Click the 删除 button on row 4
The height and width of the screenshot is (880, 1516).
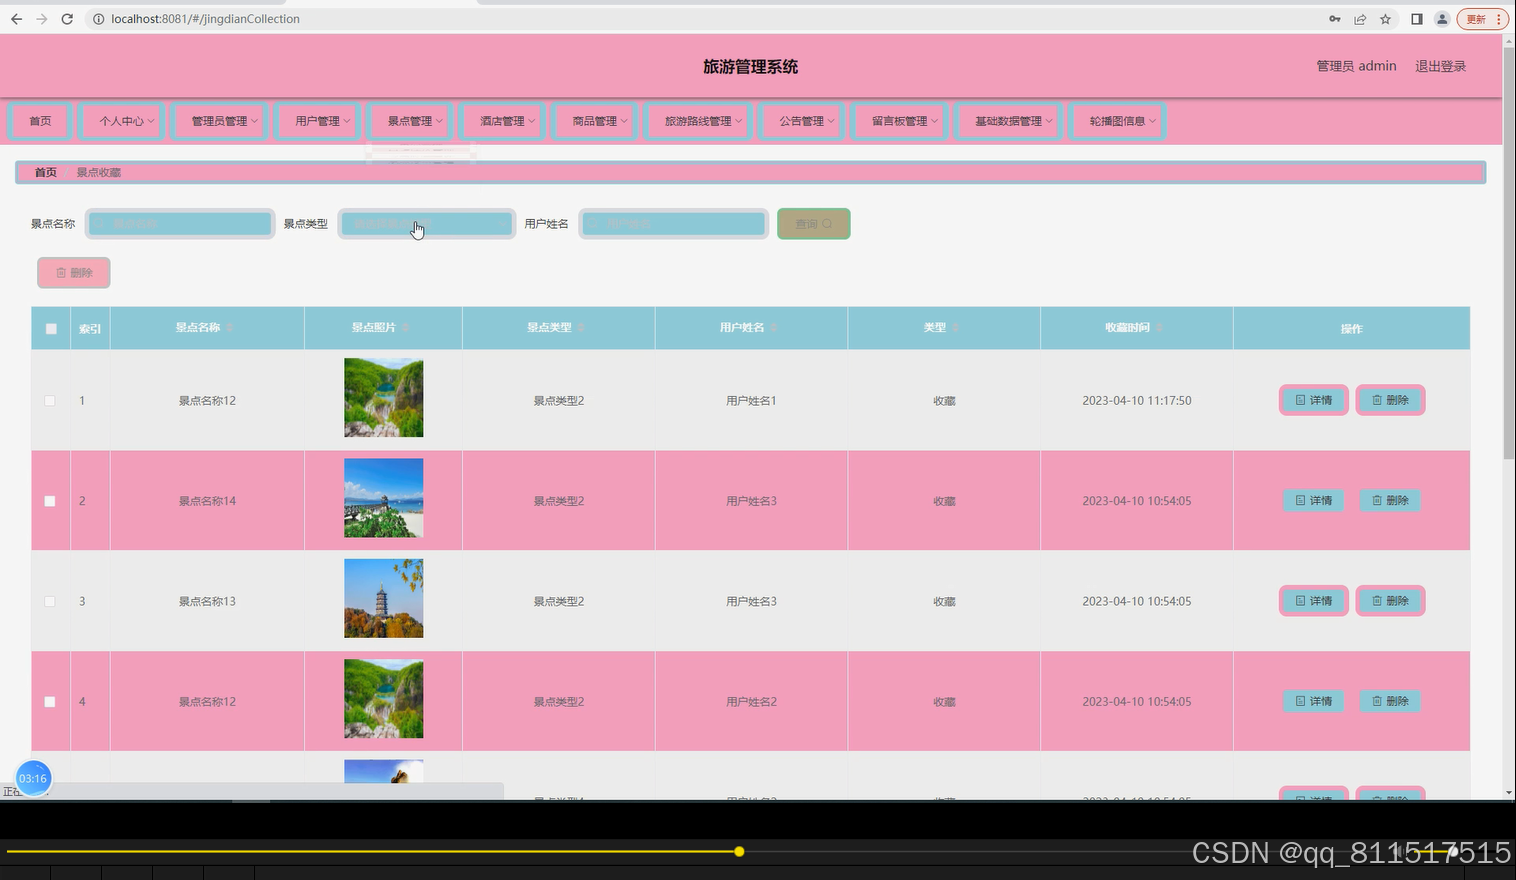pos(1389,701)
